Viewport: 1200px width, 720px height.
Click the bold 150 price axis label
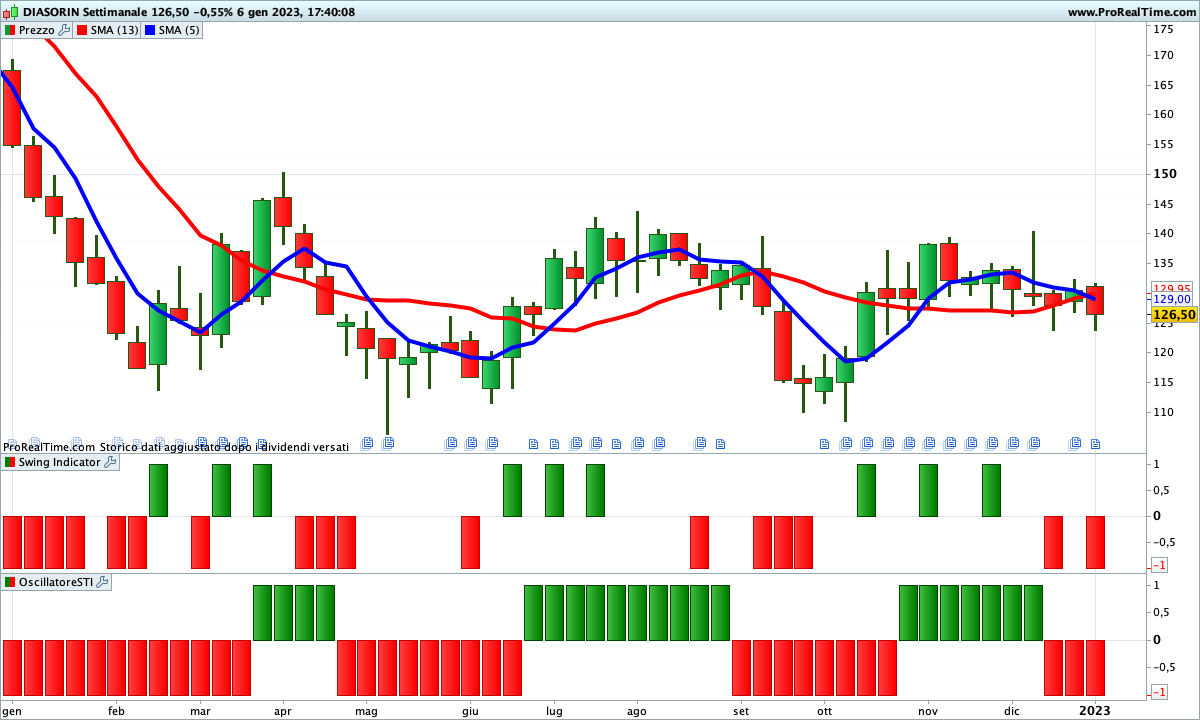point(1165,174)
